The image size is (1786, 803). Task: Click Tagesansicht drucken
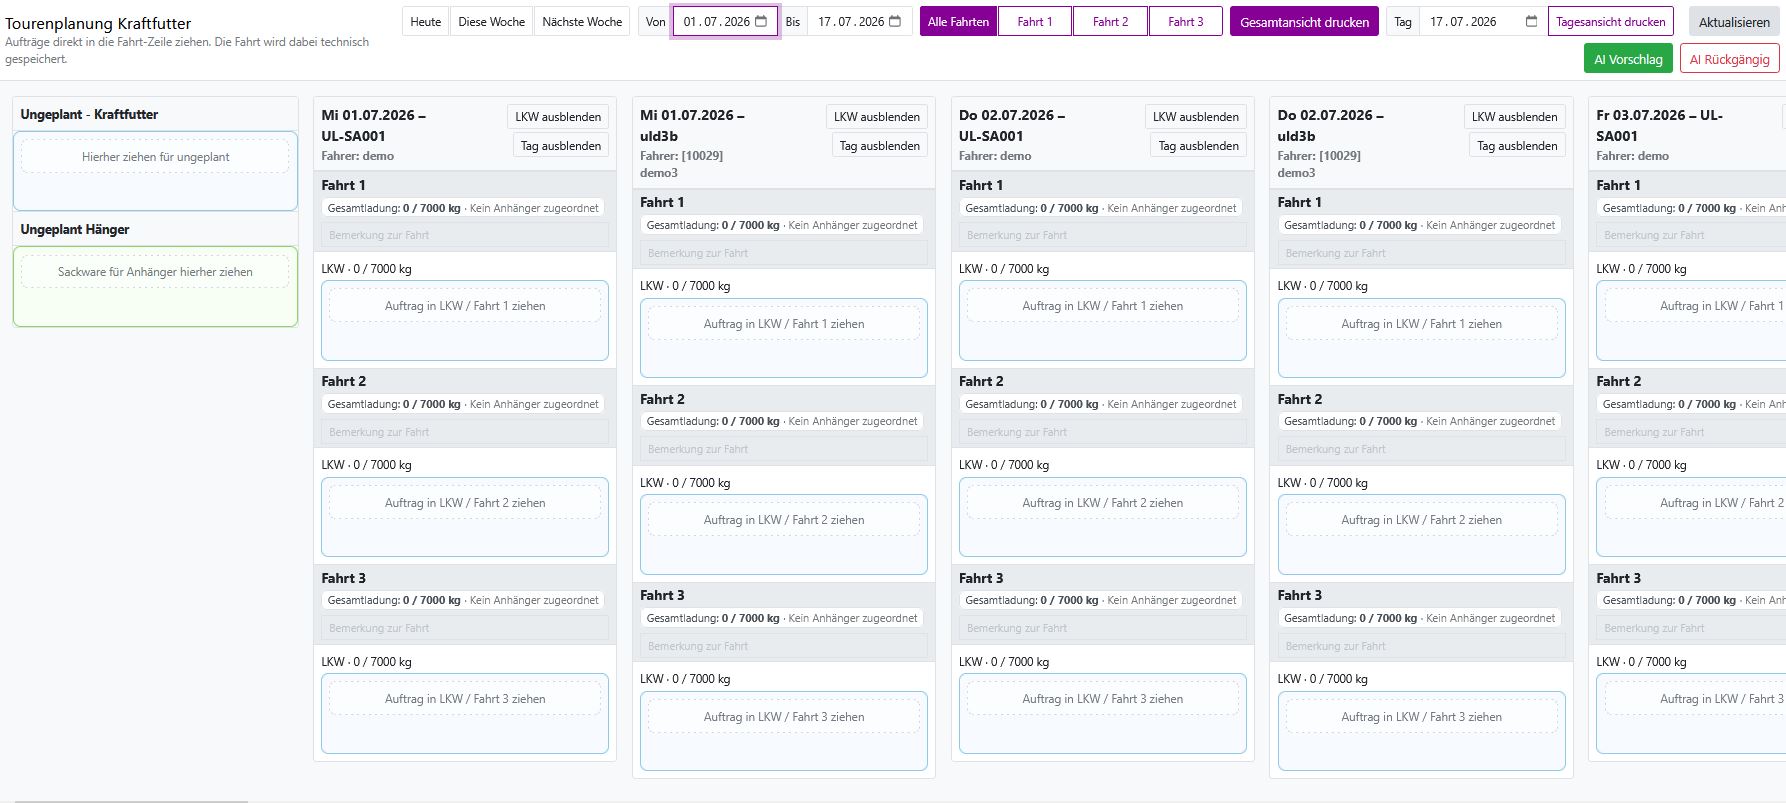click(x=1611, y=21)
